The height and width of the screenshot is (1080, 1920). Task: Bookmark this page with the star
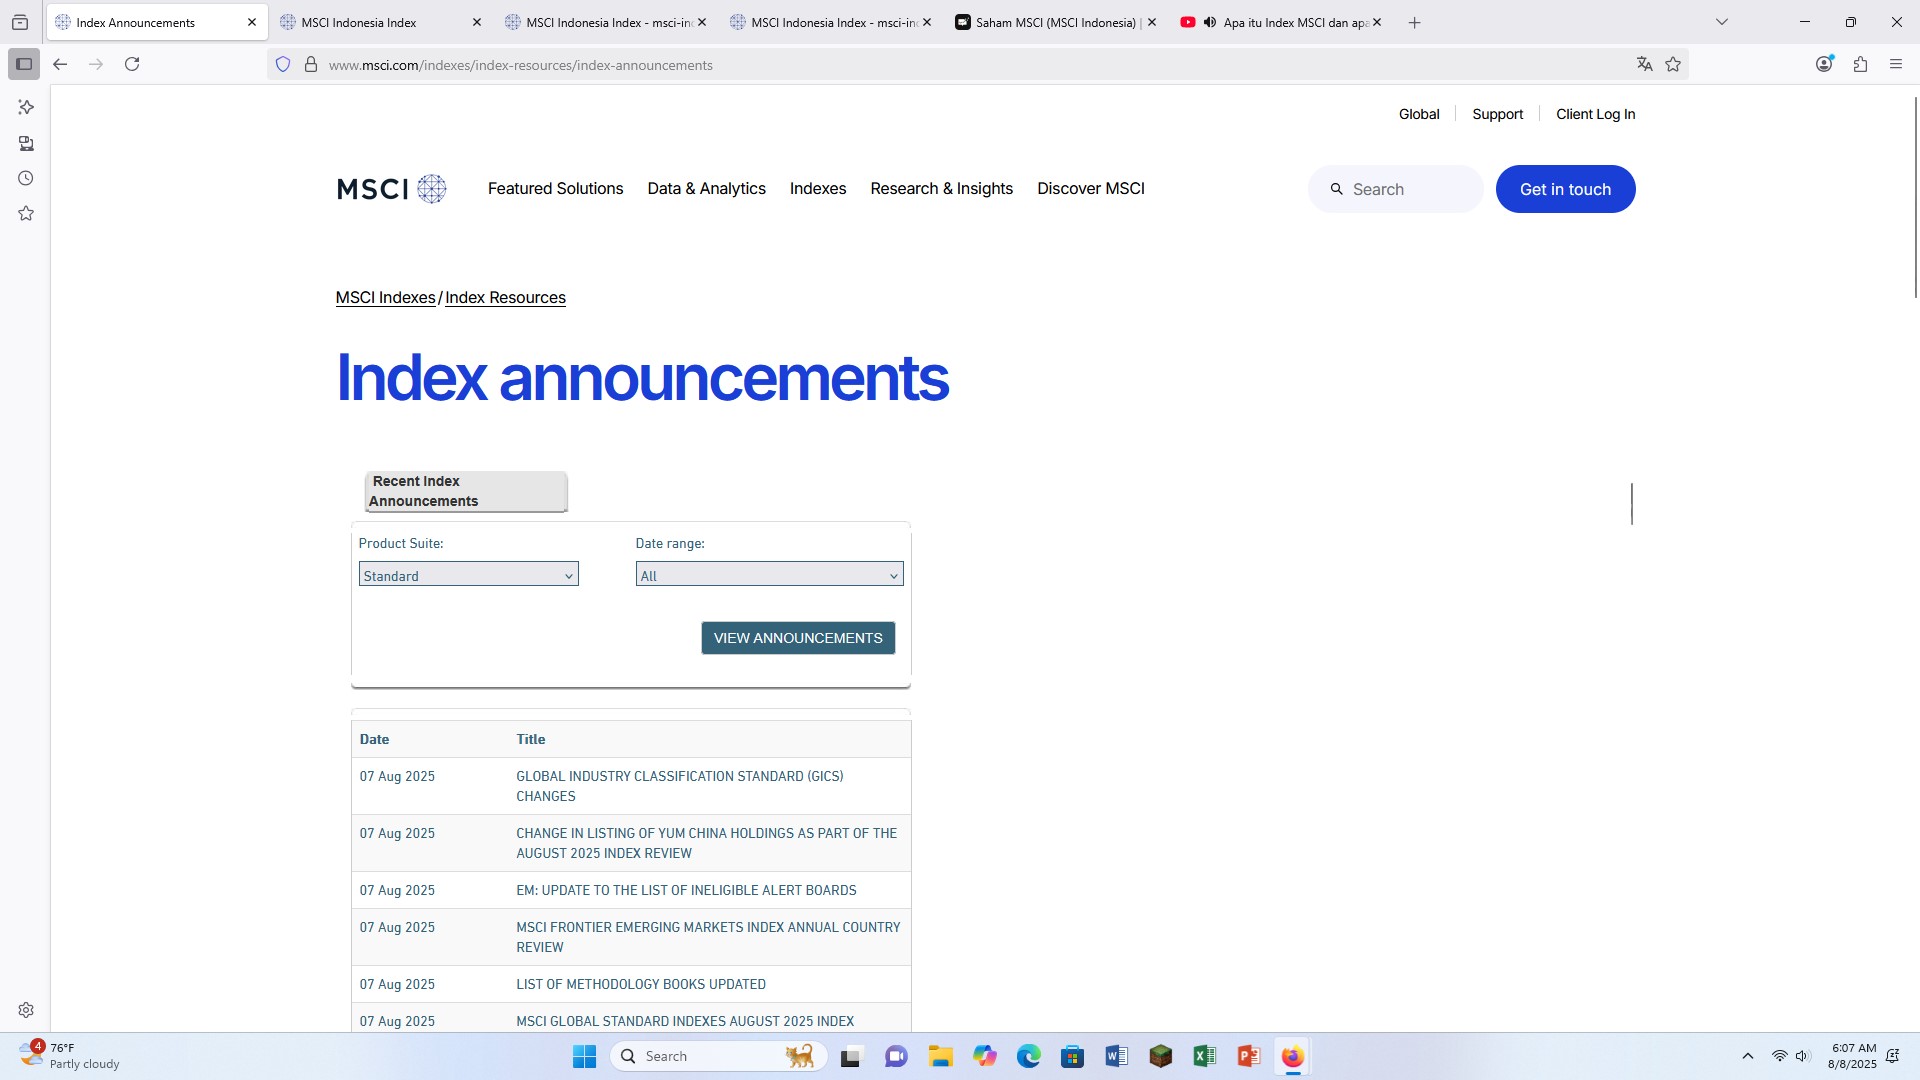coord(1673,65)
